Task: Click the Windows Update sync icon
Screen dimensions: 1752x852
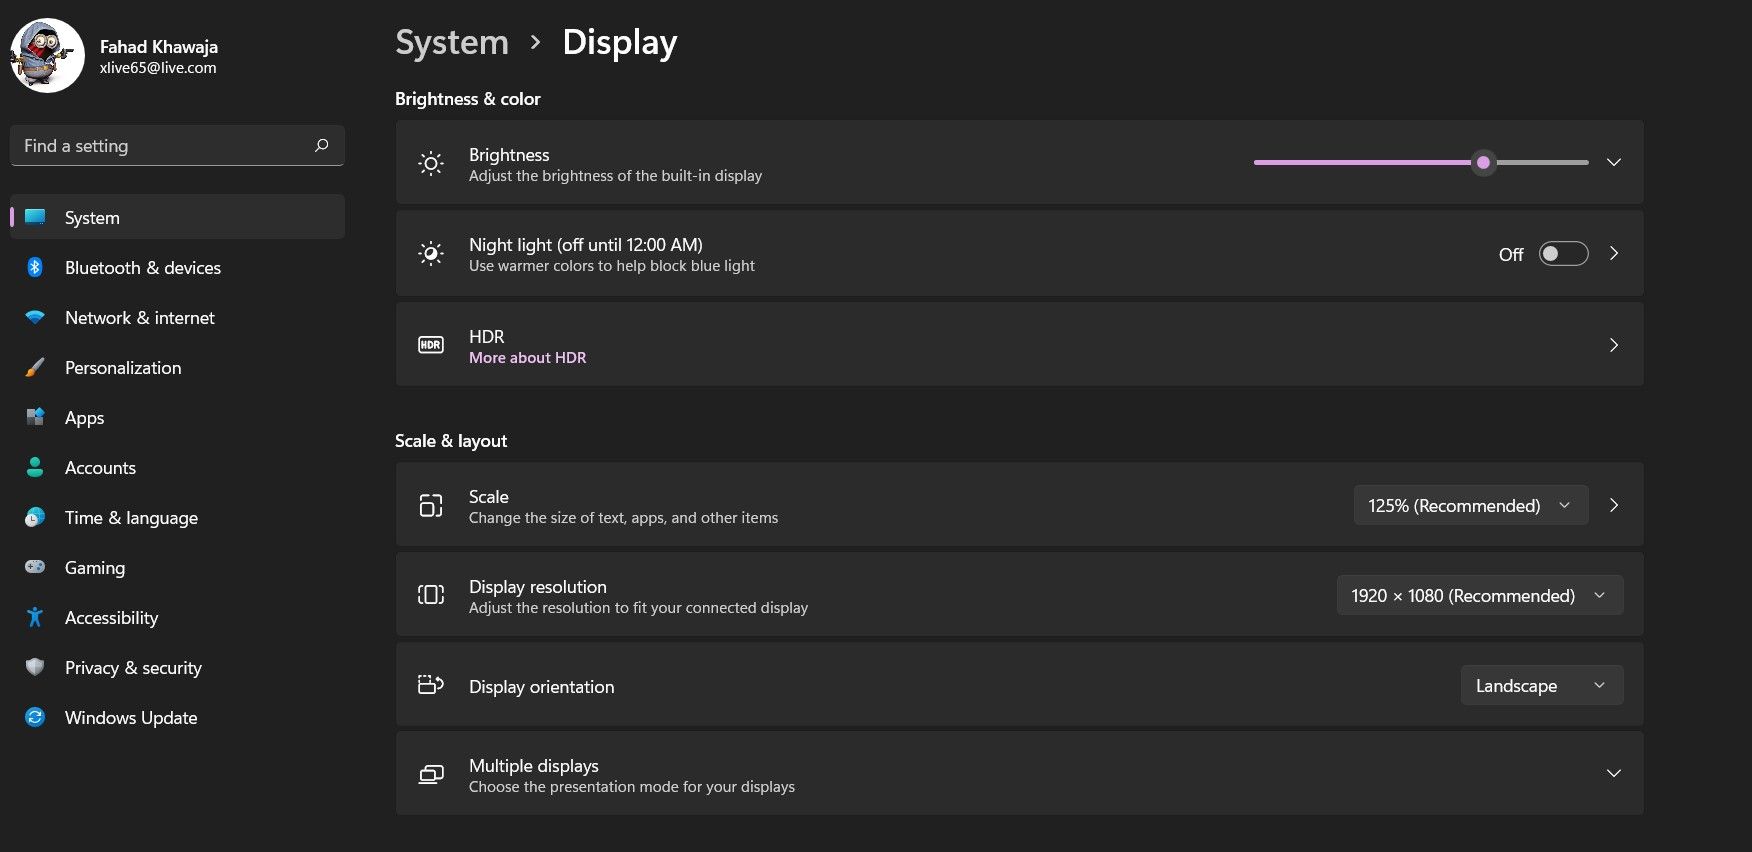Action: point(35,717)
